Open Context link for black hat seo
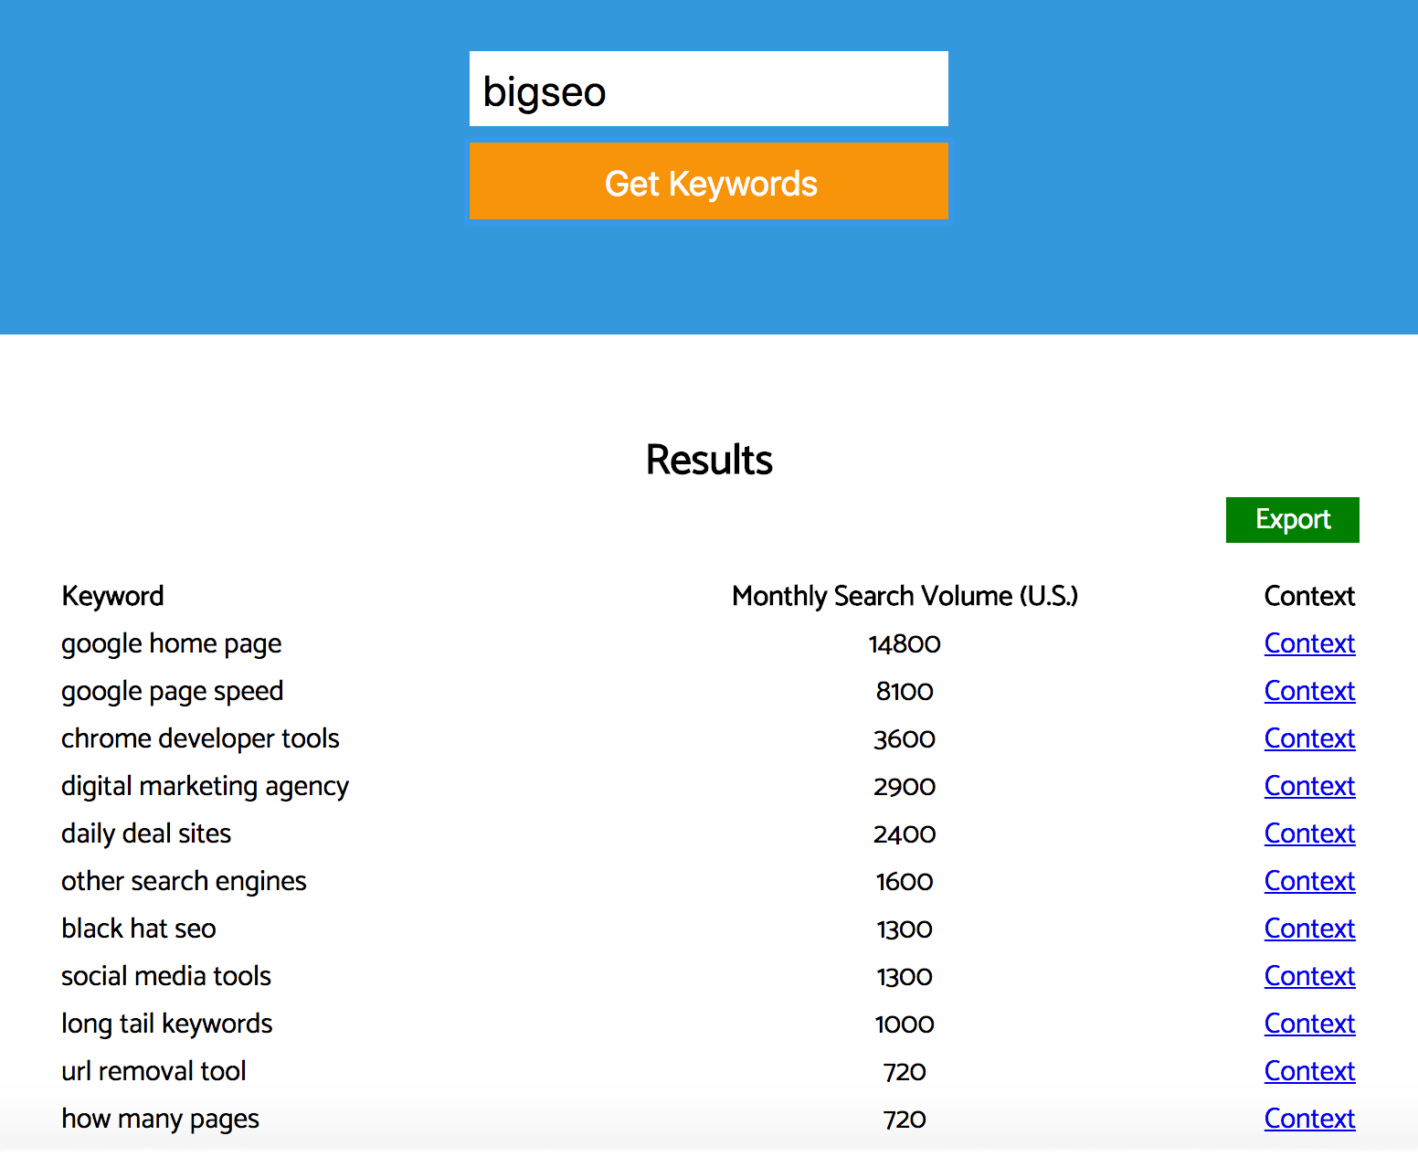This screenshot has width=1418, height=1157. [1309, 929]
